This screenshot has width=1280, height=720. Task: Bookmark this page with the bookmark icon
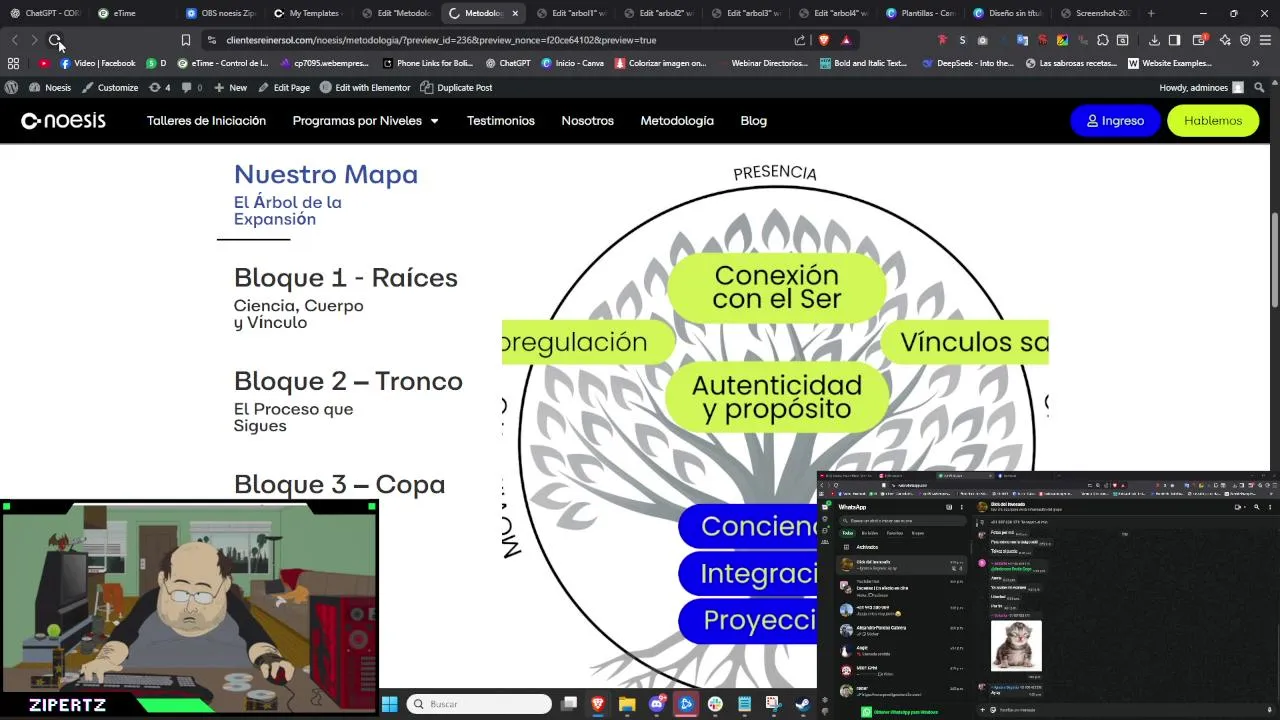[x=185, y=40]
